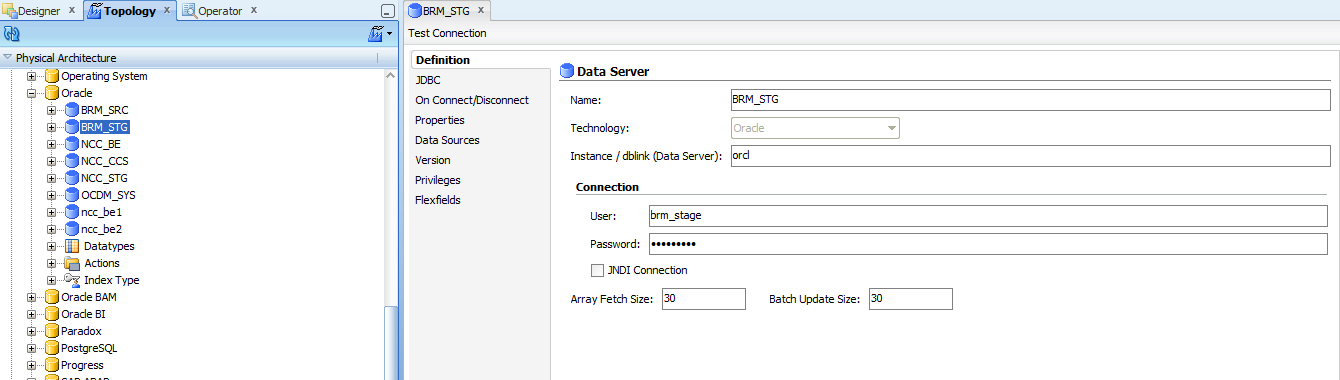
Task: Click the Test Connection button
Action: pyautogui.click(x=447, y=33)
